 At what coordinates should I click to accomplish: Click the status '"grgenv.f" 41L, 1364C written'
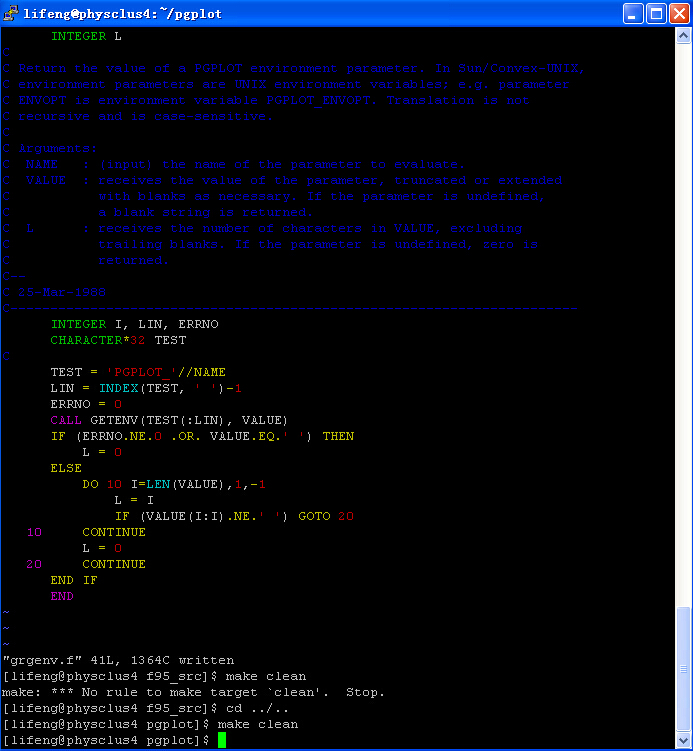118,660
